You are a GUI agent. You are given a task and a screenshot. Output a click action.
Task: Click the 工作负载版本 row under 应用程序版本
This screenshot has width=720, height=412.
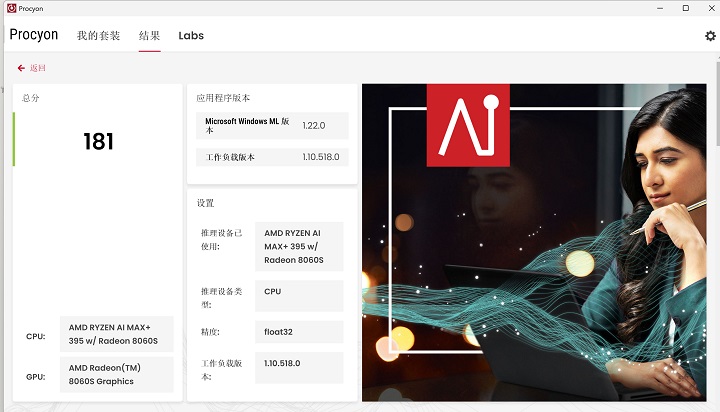(x=272, y=157)
